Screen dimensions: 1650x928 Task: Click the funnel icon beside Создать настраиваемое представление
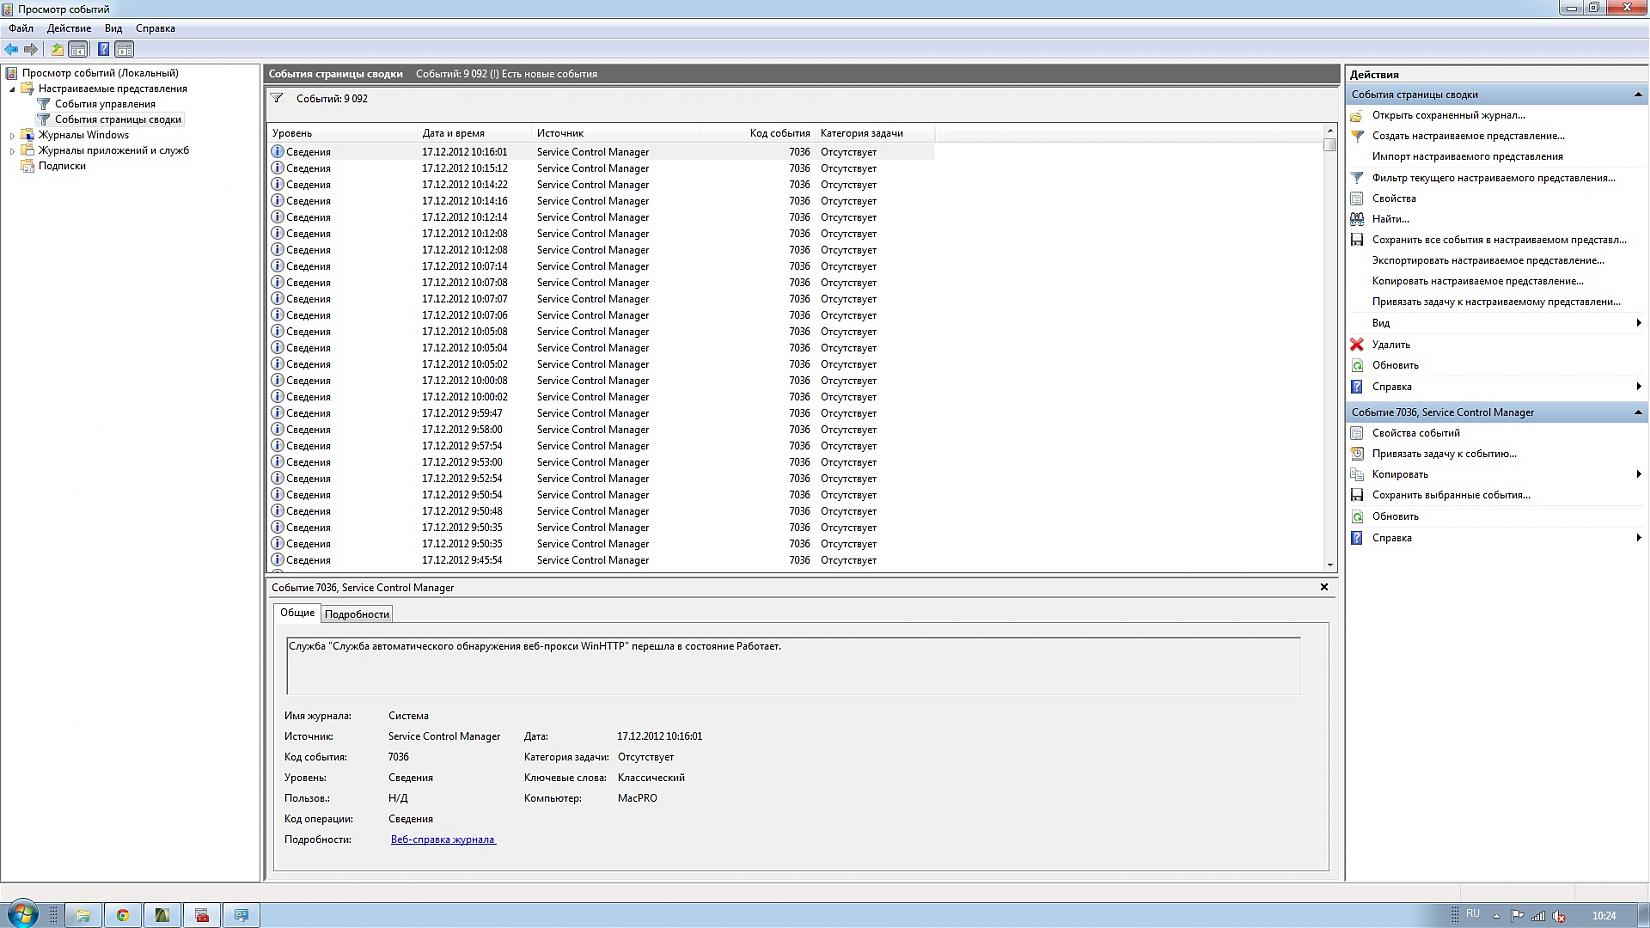[1357, 136]
